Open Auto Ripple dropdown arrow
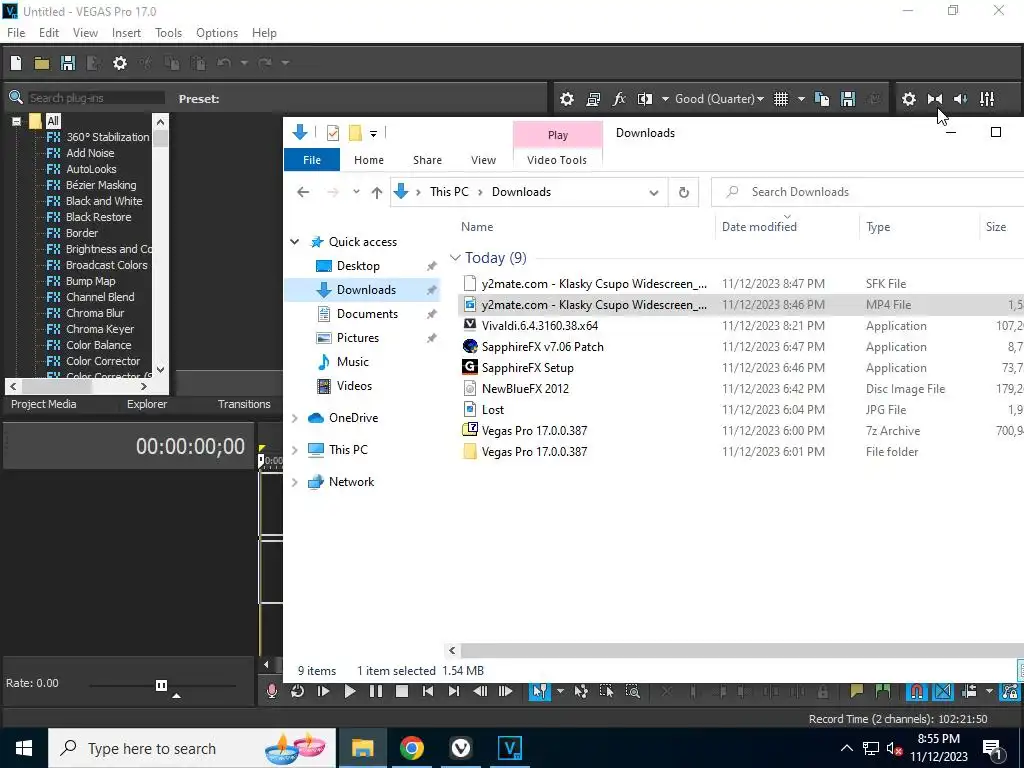The image size is (1024, 768). [989, 691]
